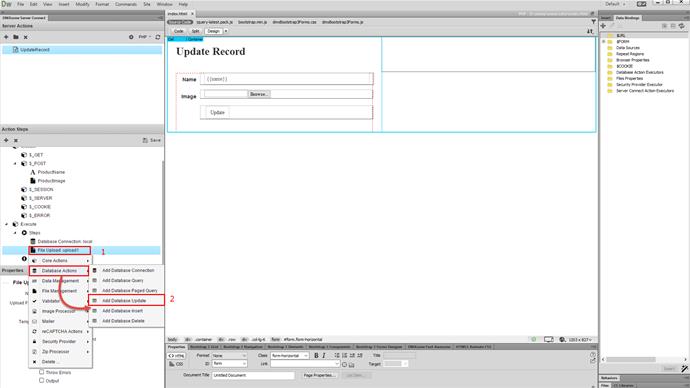Click the Save icon in Action Steps

click(x=151, y=140)
